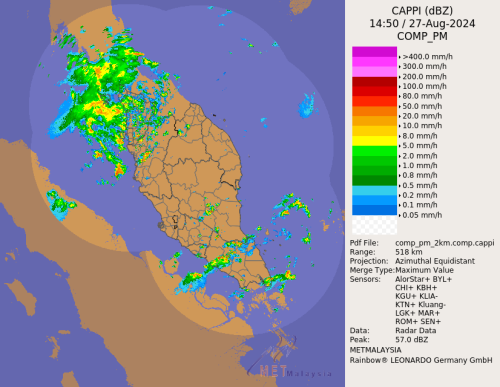This screenshot has width=500, height=387.
Task: Click the 100.0 mm/h dark red swatch
Action: click(375, 82)
